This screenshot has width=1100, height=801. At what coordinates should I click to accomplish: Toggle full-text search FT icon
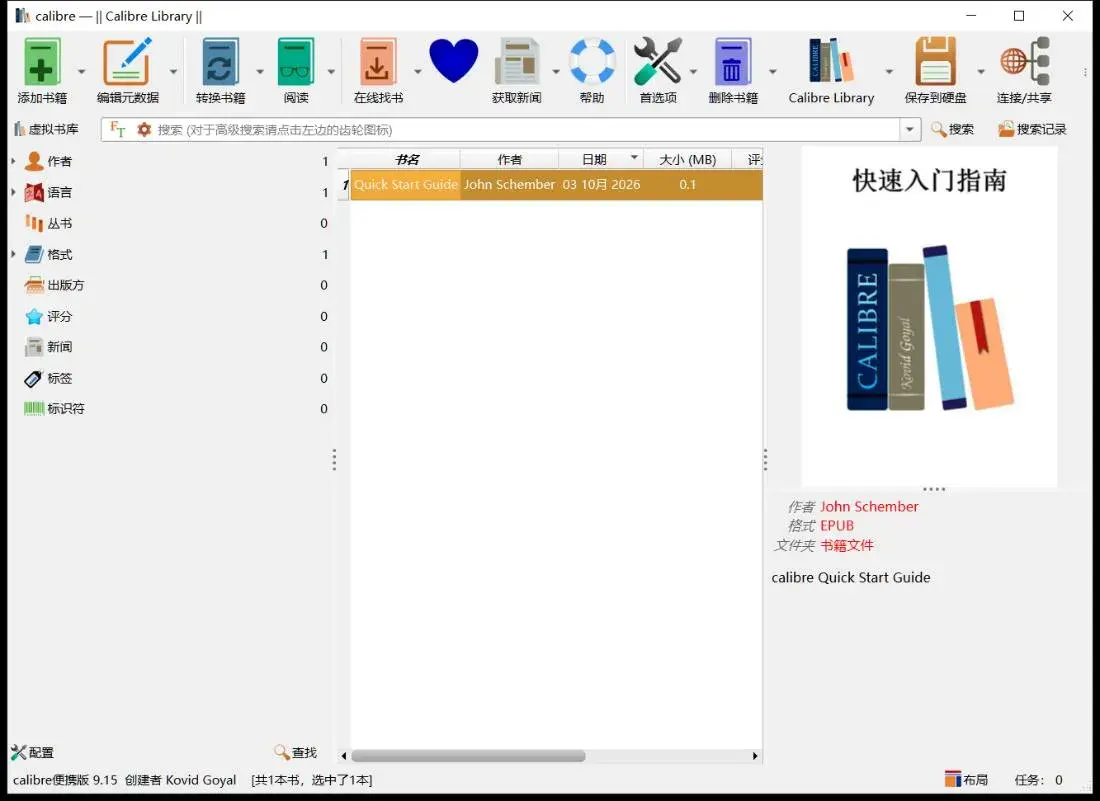[x=117, y=130]
